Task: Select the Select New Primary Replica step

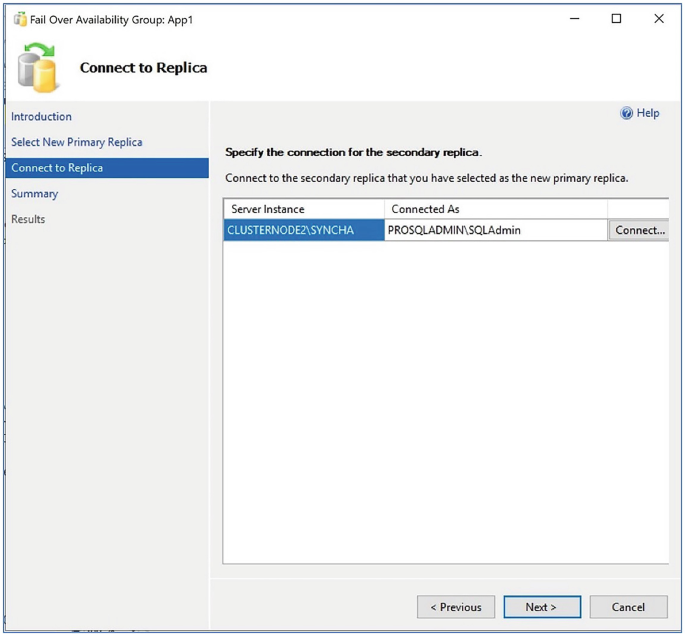Action: (x=76, y=142)
